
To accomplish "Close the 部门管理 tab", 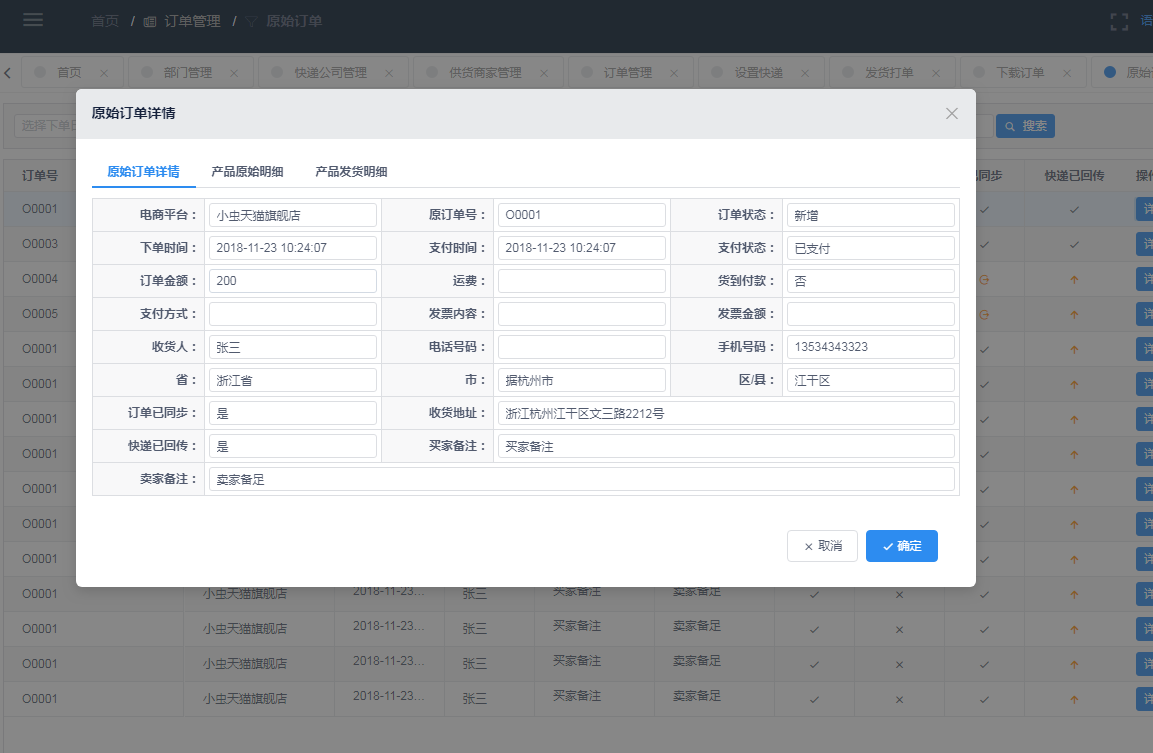I will 234,73.
